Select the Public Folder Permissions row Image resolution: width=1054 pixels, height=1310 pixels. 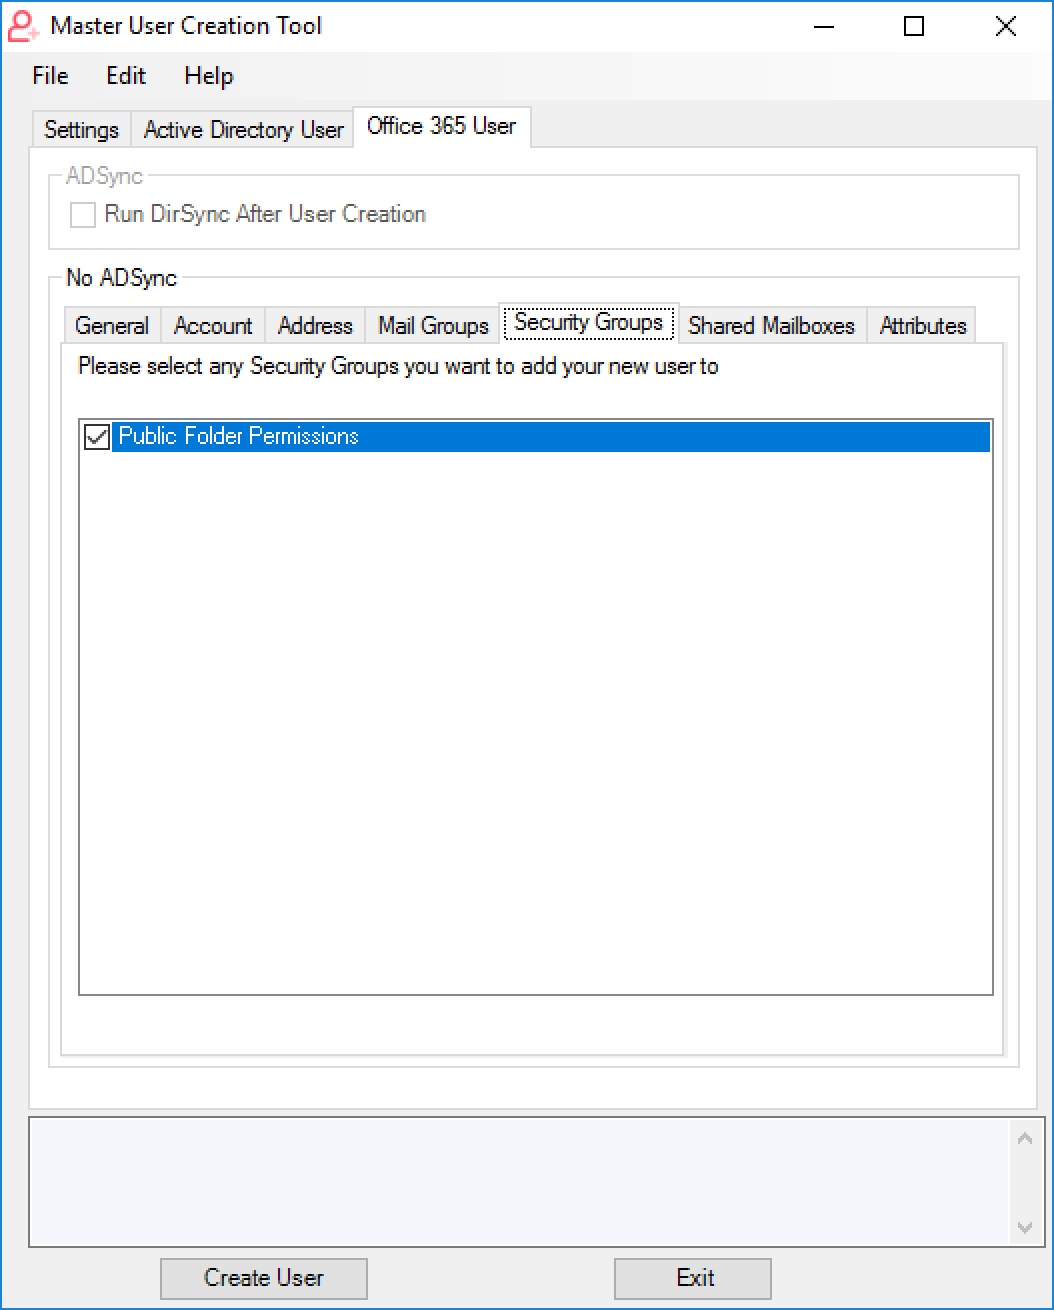click(536, 437)
